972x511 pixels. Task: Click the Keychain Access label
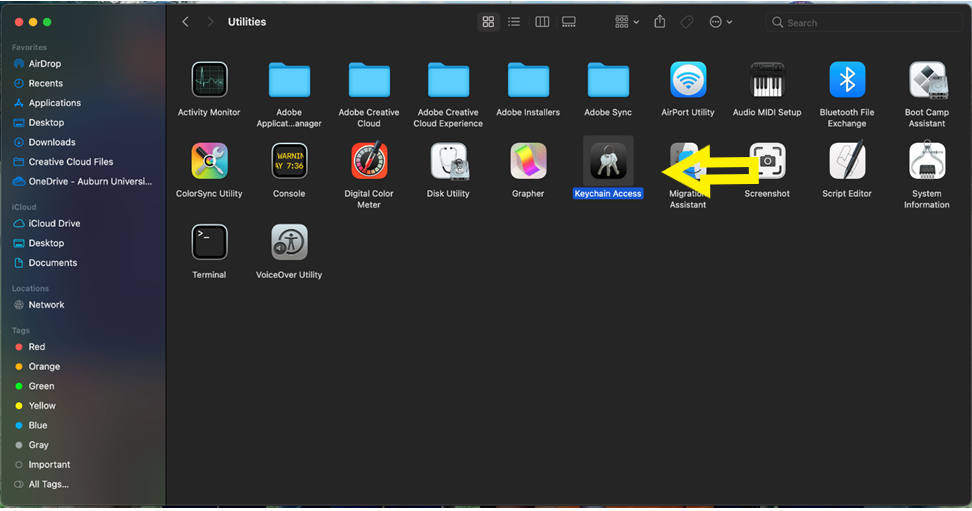pos(608,193)
